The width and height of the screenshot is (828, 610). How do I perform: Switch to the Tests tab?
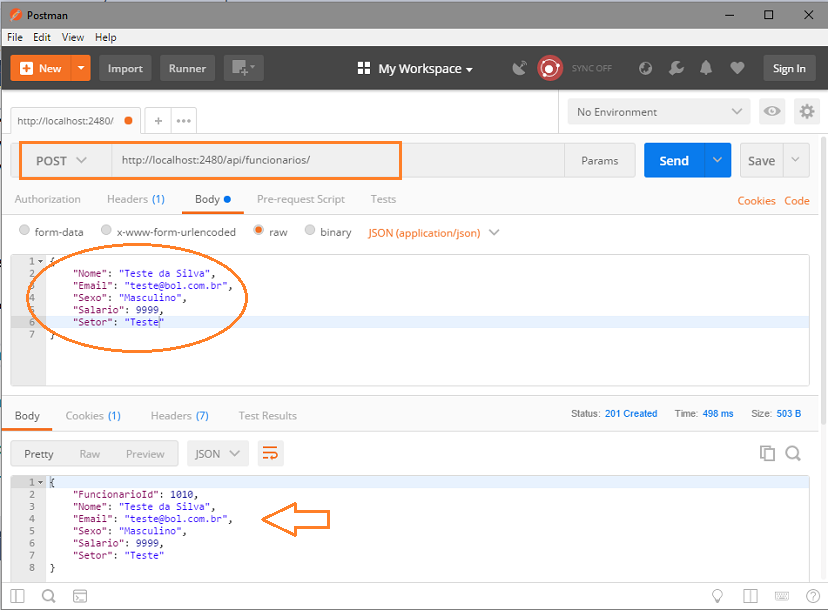[x=383, y=199]
